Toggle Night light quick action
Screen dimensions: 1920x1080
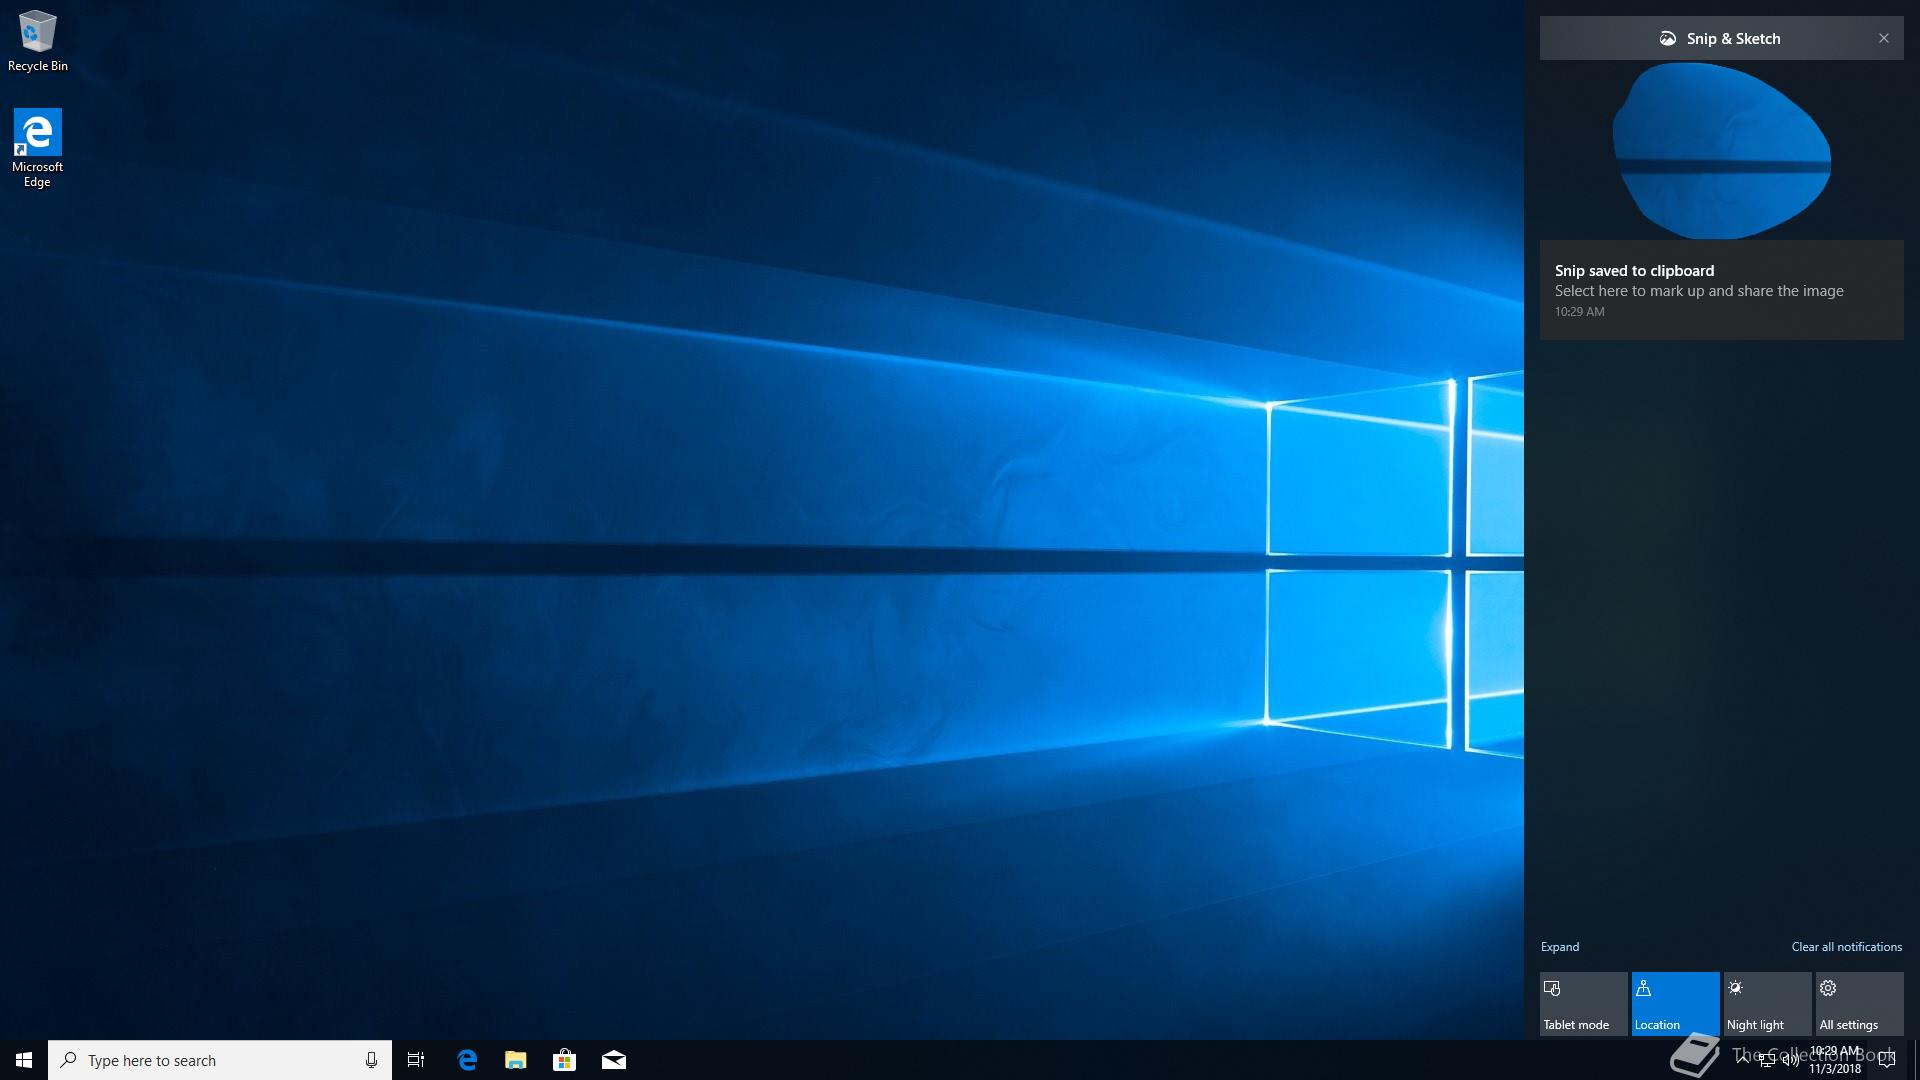pyautogui.click(x=1768, y=1004)
